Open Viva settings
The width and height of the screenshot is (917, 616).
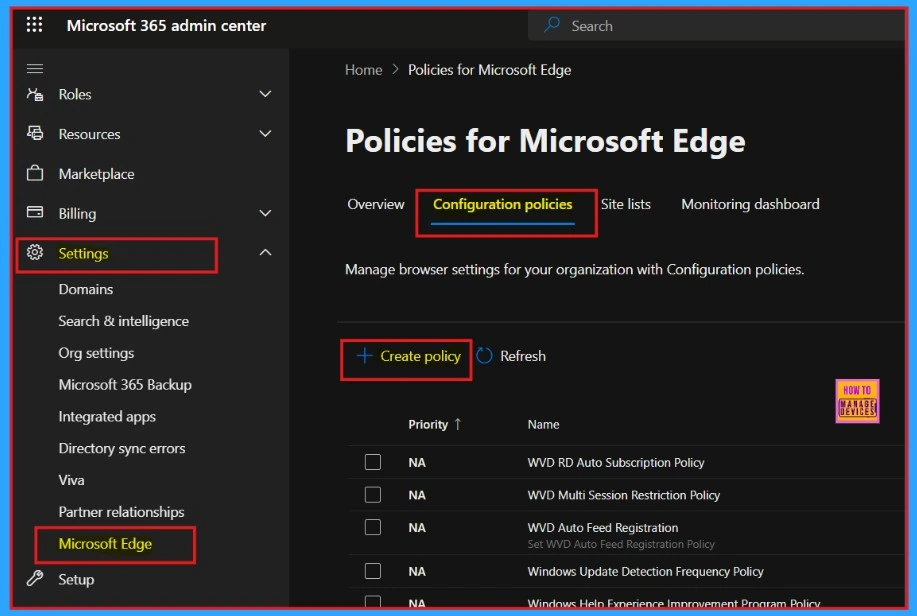coord(71,480)
